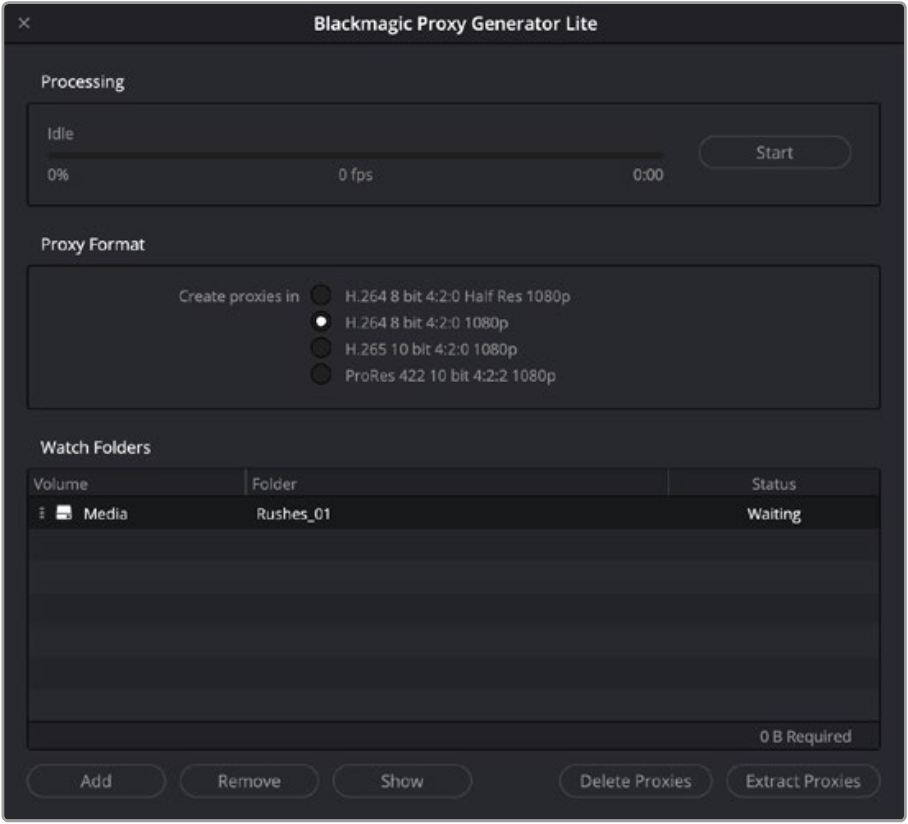
Task: Select the Rushes_01 folder cell
Action: point(294,514)
